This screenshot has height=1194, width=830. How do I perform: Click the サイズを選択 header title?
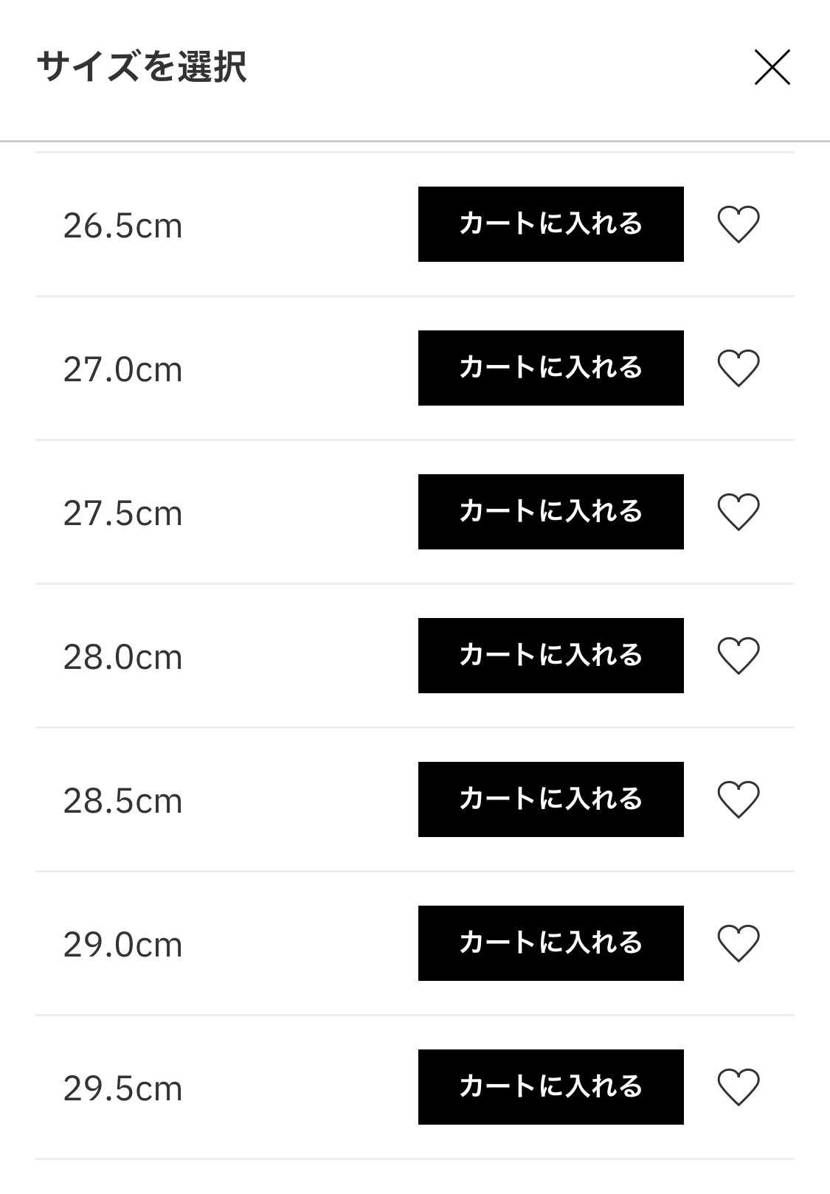point(142,67)
